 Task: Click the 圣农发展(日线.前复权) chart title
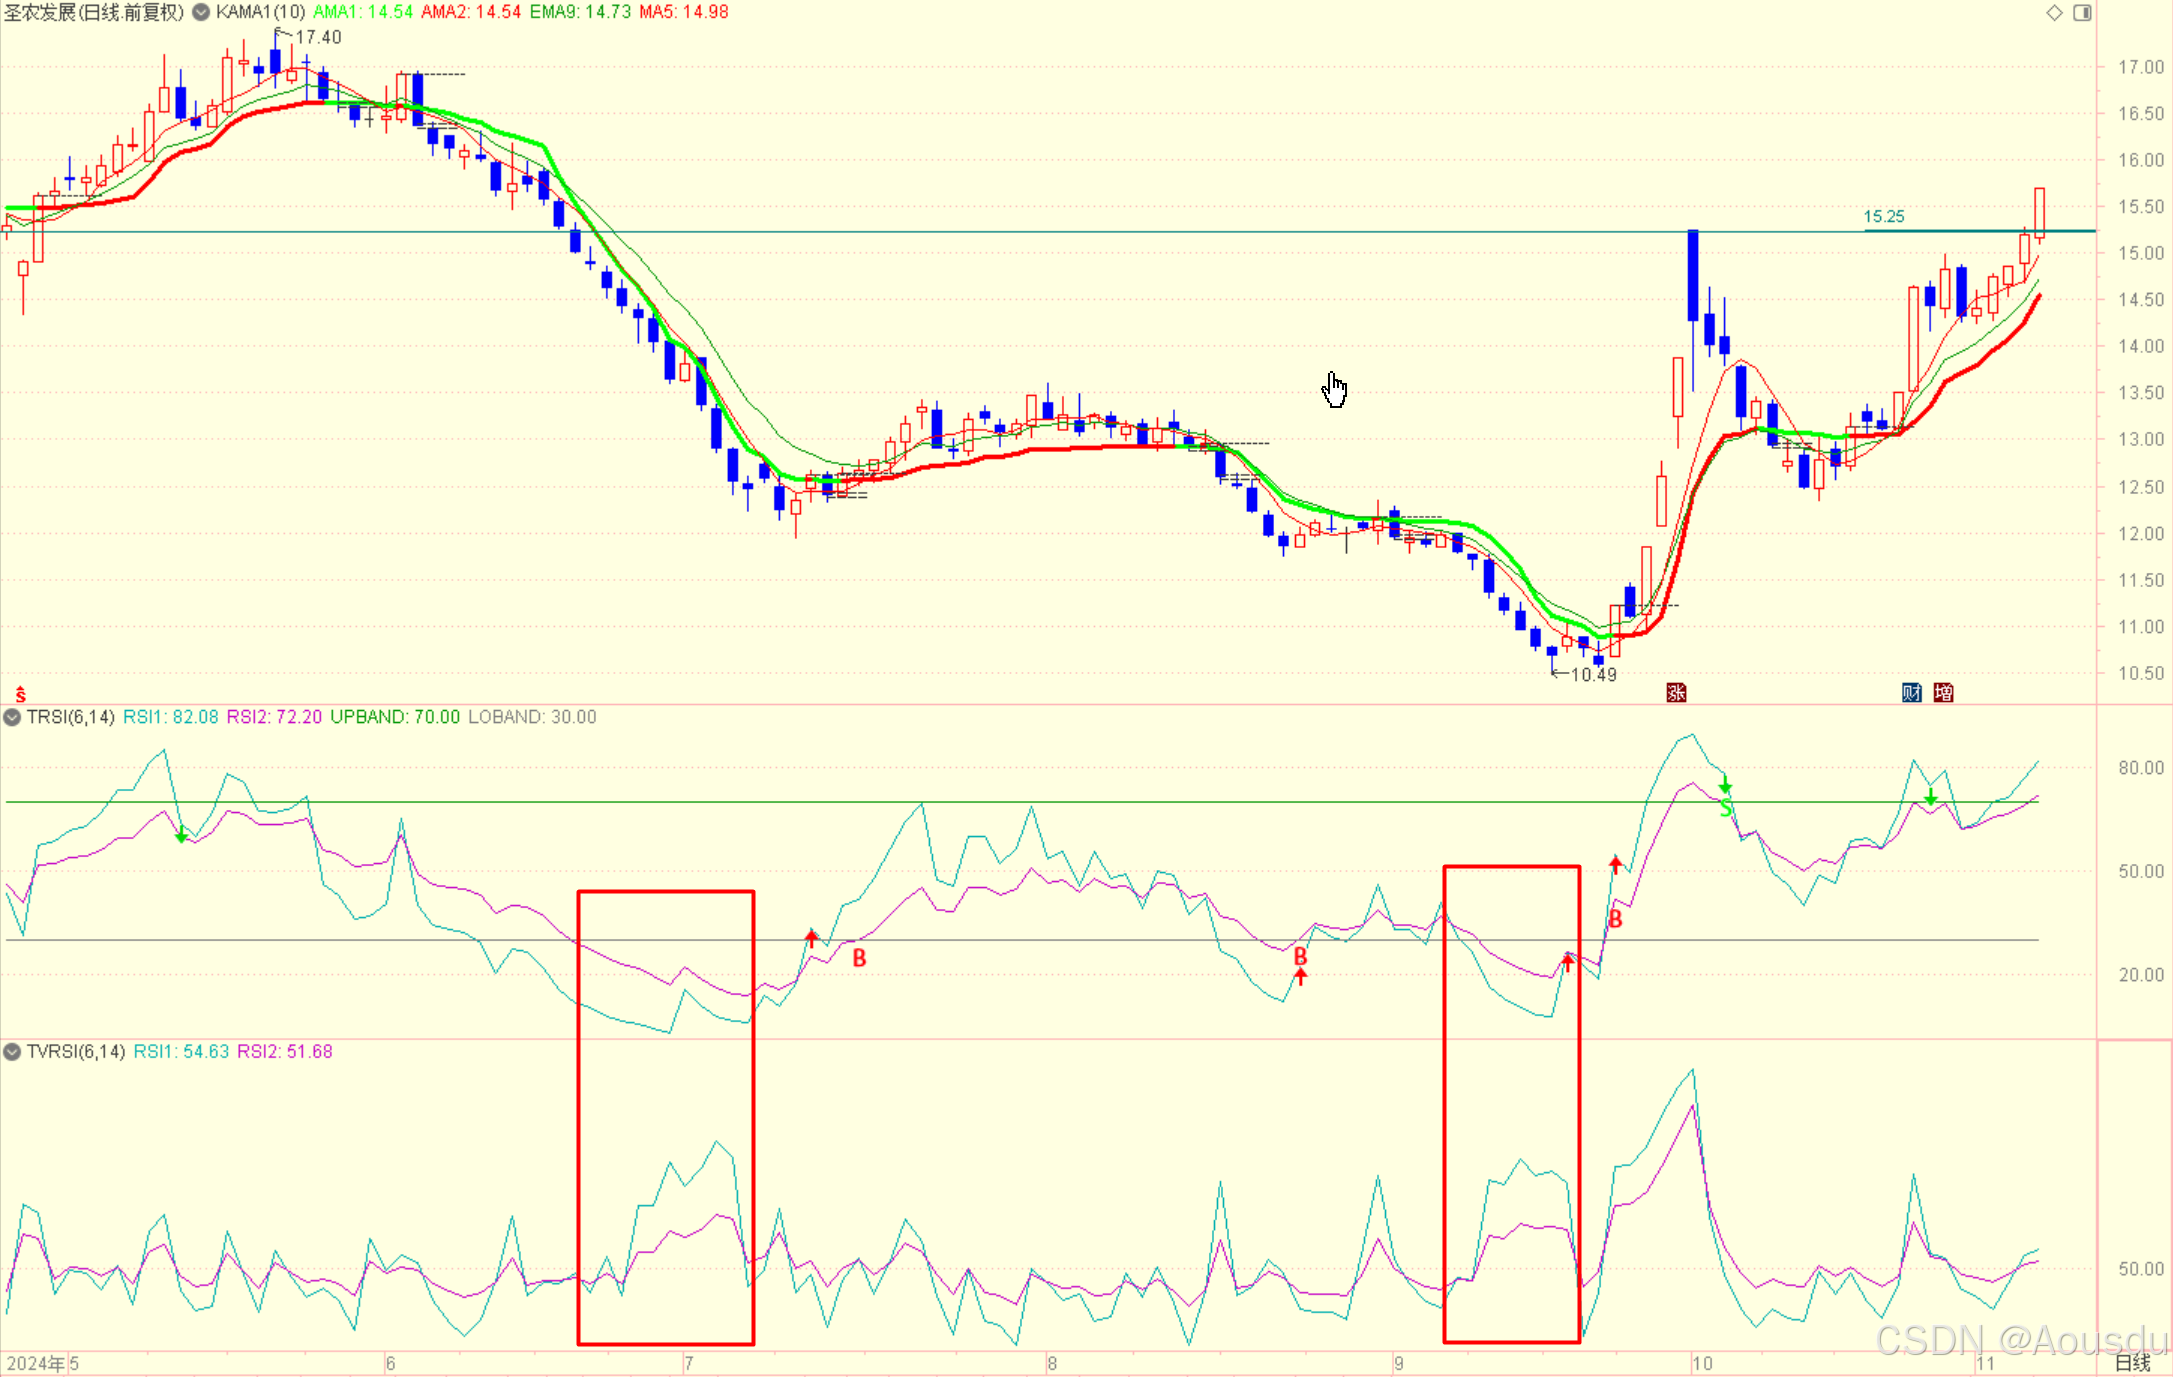click(x=94, y=12)
